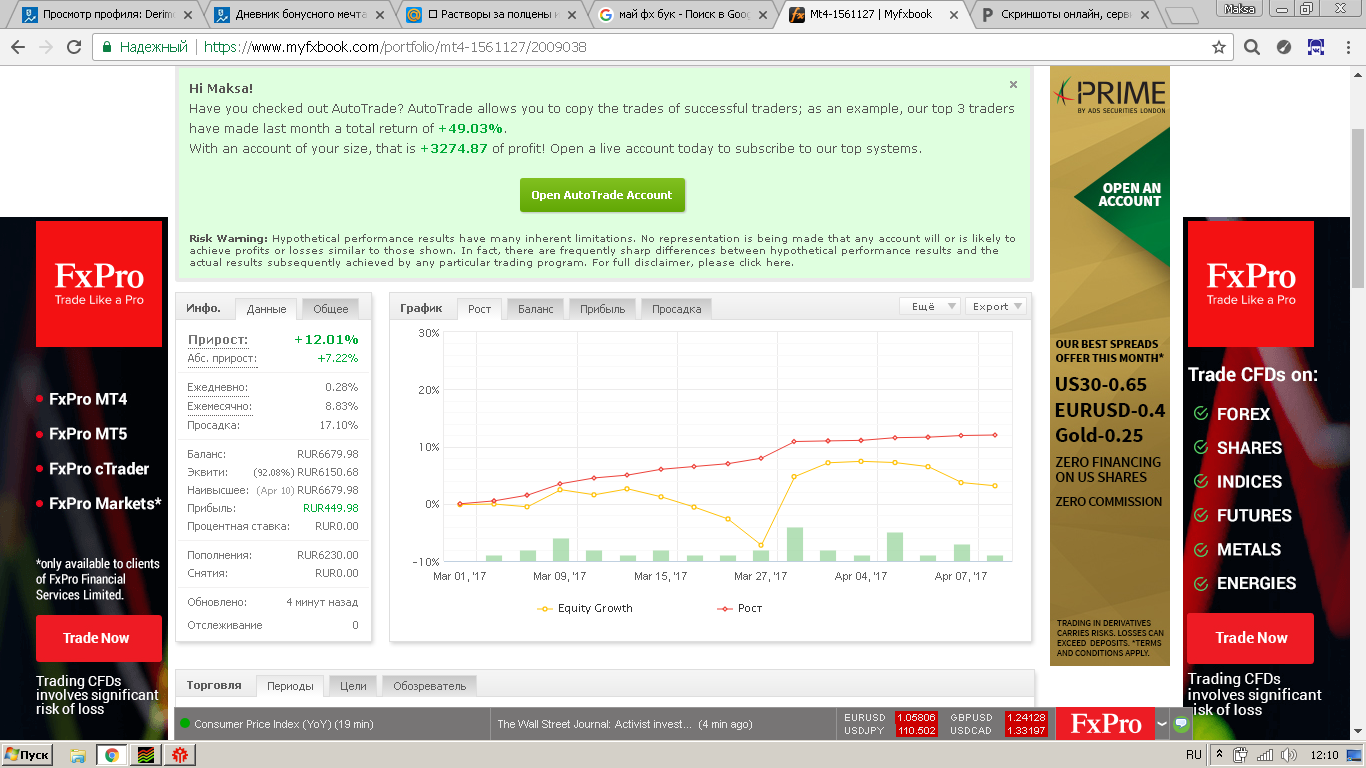Open the Export dropdown
1366x768 pixels.
997,306
